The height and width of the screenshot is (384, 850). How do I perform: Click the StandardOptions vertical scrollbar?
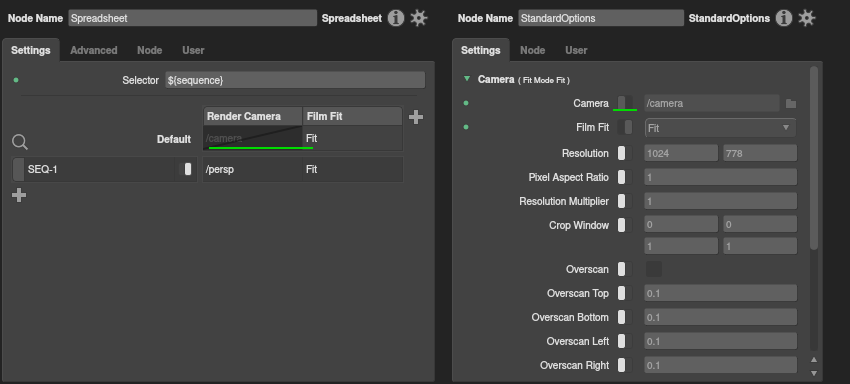(814, 158)
